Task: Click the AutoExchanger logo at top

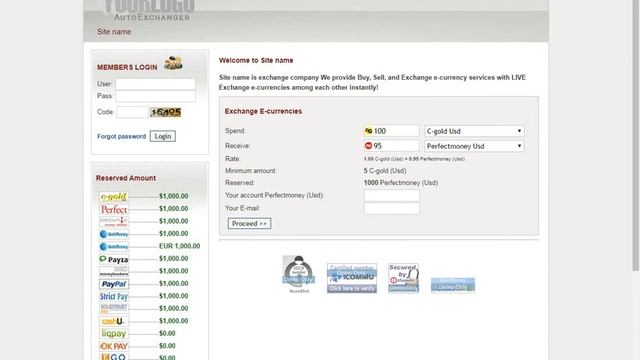Action: pos(149,10)
